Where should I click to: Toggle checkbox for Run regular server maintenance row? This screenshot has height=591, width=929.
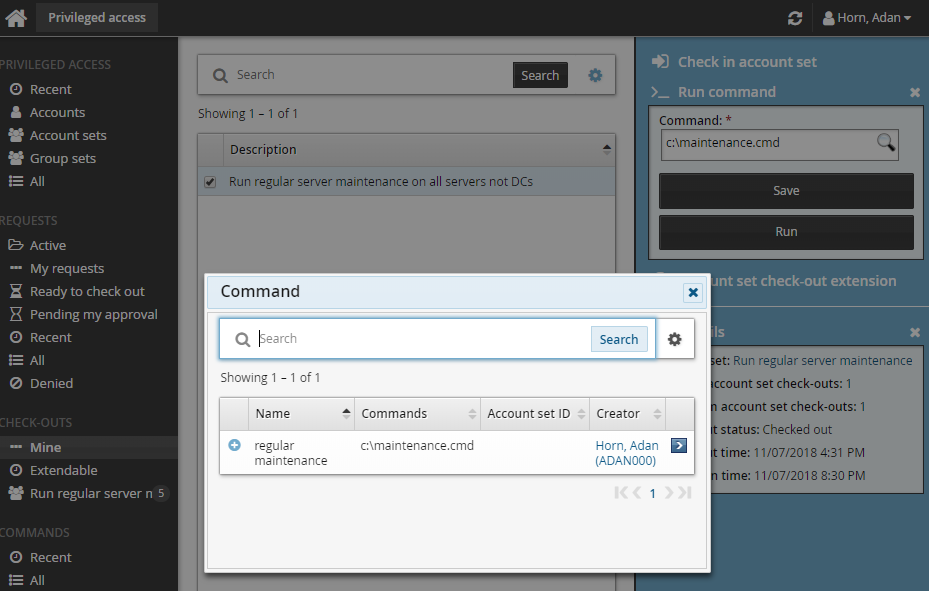[210, 182]
